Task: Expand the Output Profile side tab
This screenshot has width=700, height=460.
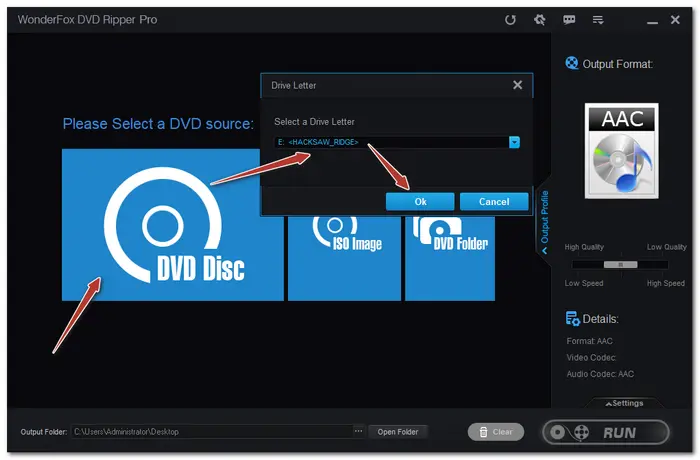Action: point(544,222)
